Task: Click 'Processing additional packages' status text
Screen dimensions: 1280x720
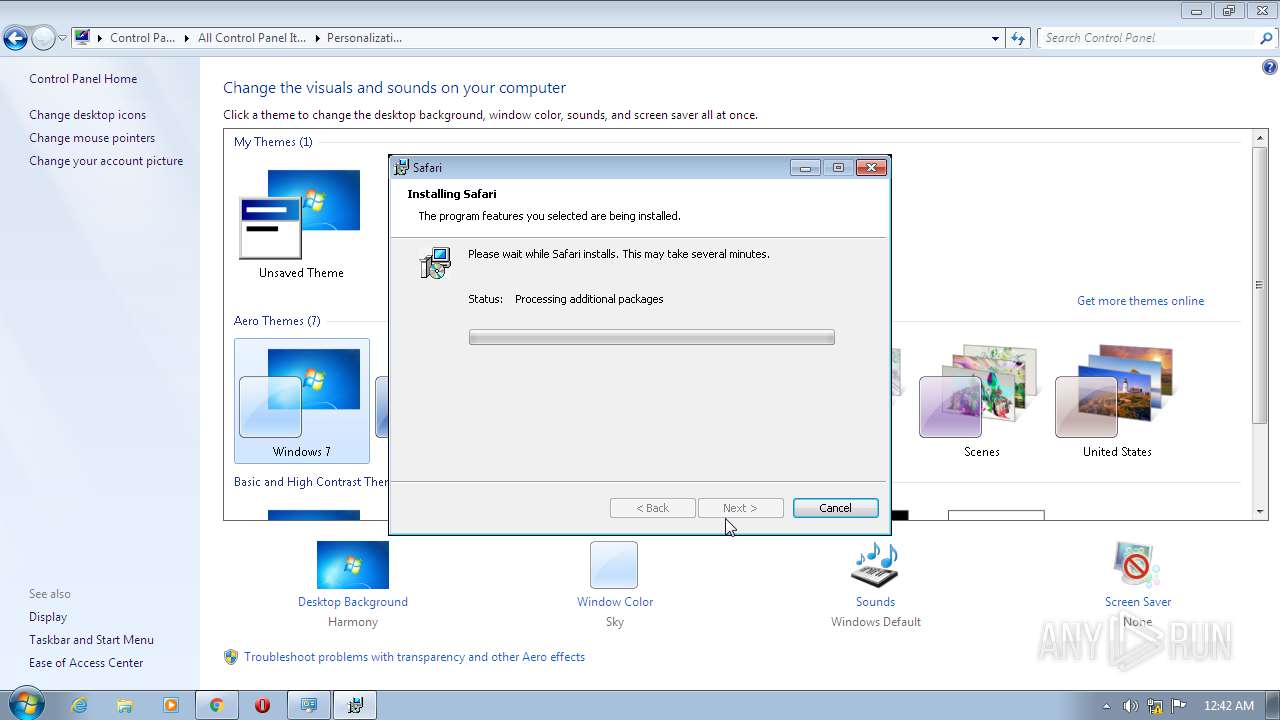Action: click(x=589, y=299)
